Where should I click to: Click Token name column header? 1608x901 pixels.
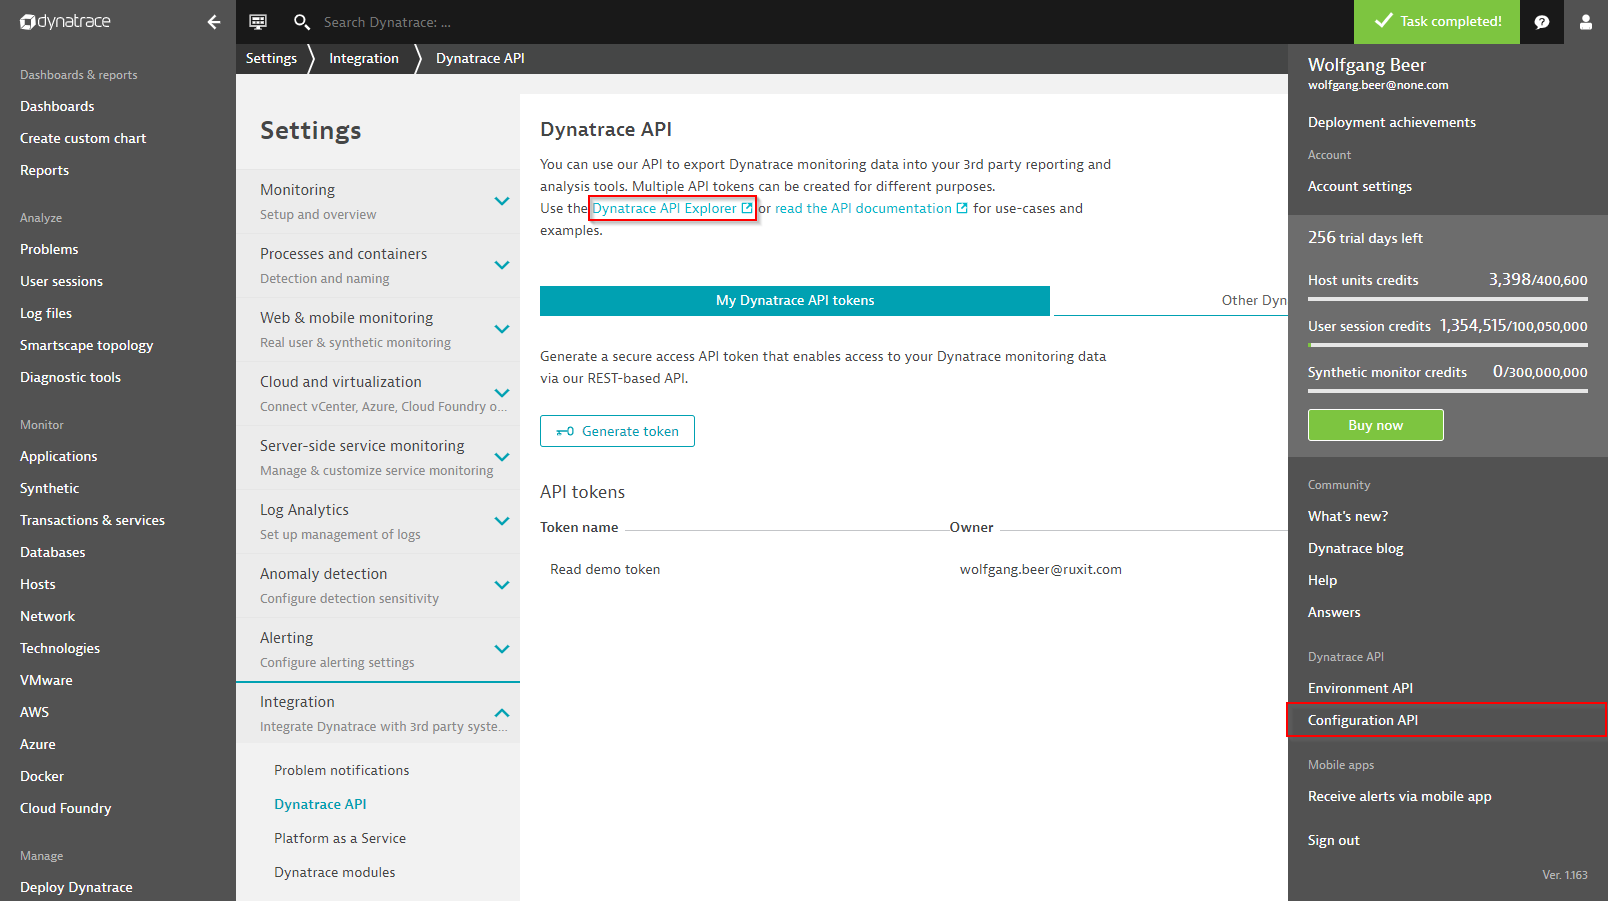579,527
